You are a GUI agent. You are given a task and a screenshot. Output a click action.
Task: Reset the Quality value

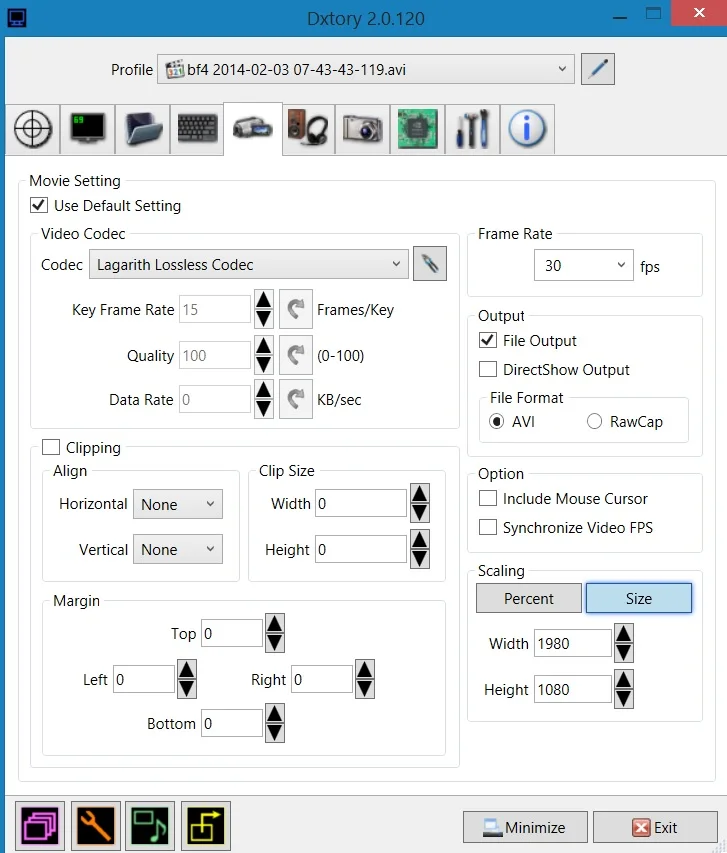[x=295, y=355]
